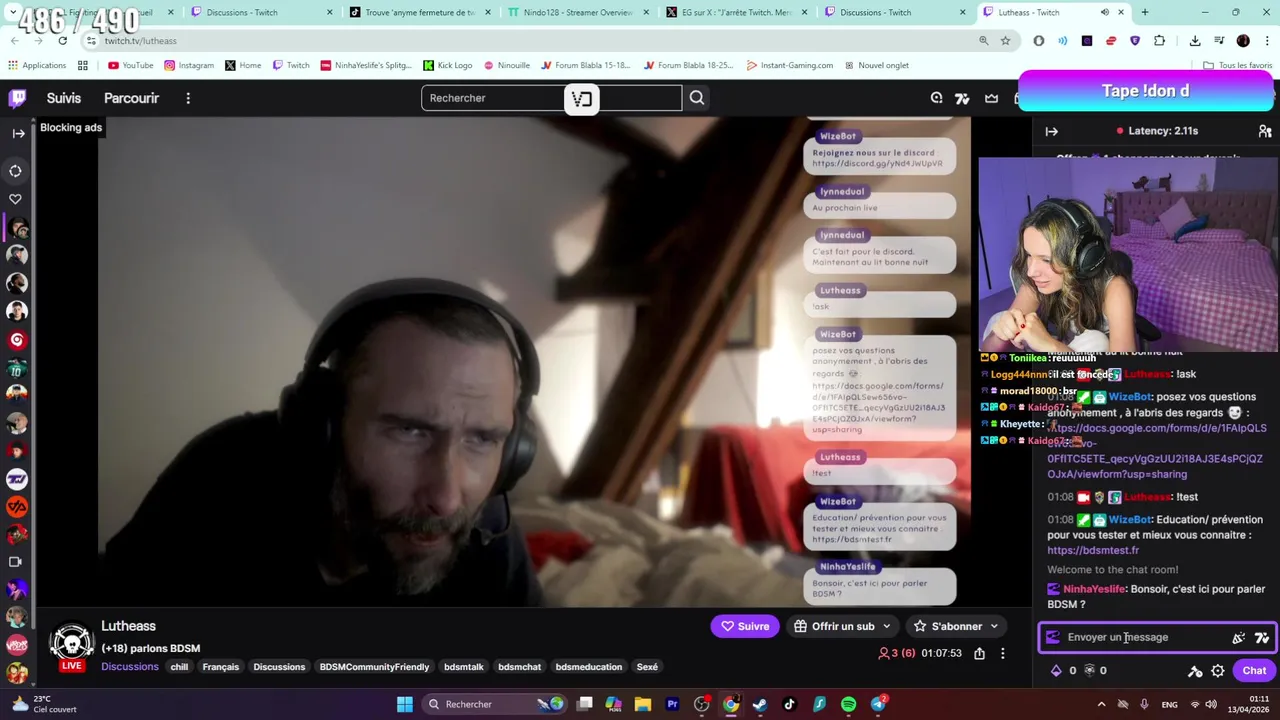Screen dimensions: 1280x720
Task: Open chat settings gear icon
Action: pos(1218,671)
